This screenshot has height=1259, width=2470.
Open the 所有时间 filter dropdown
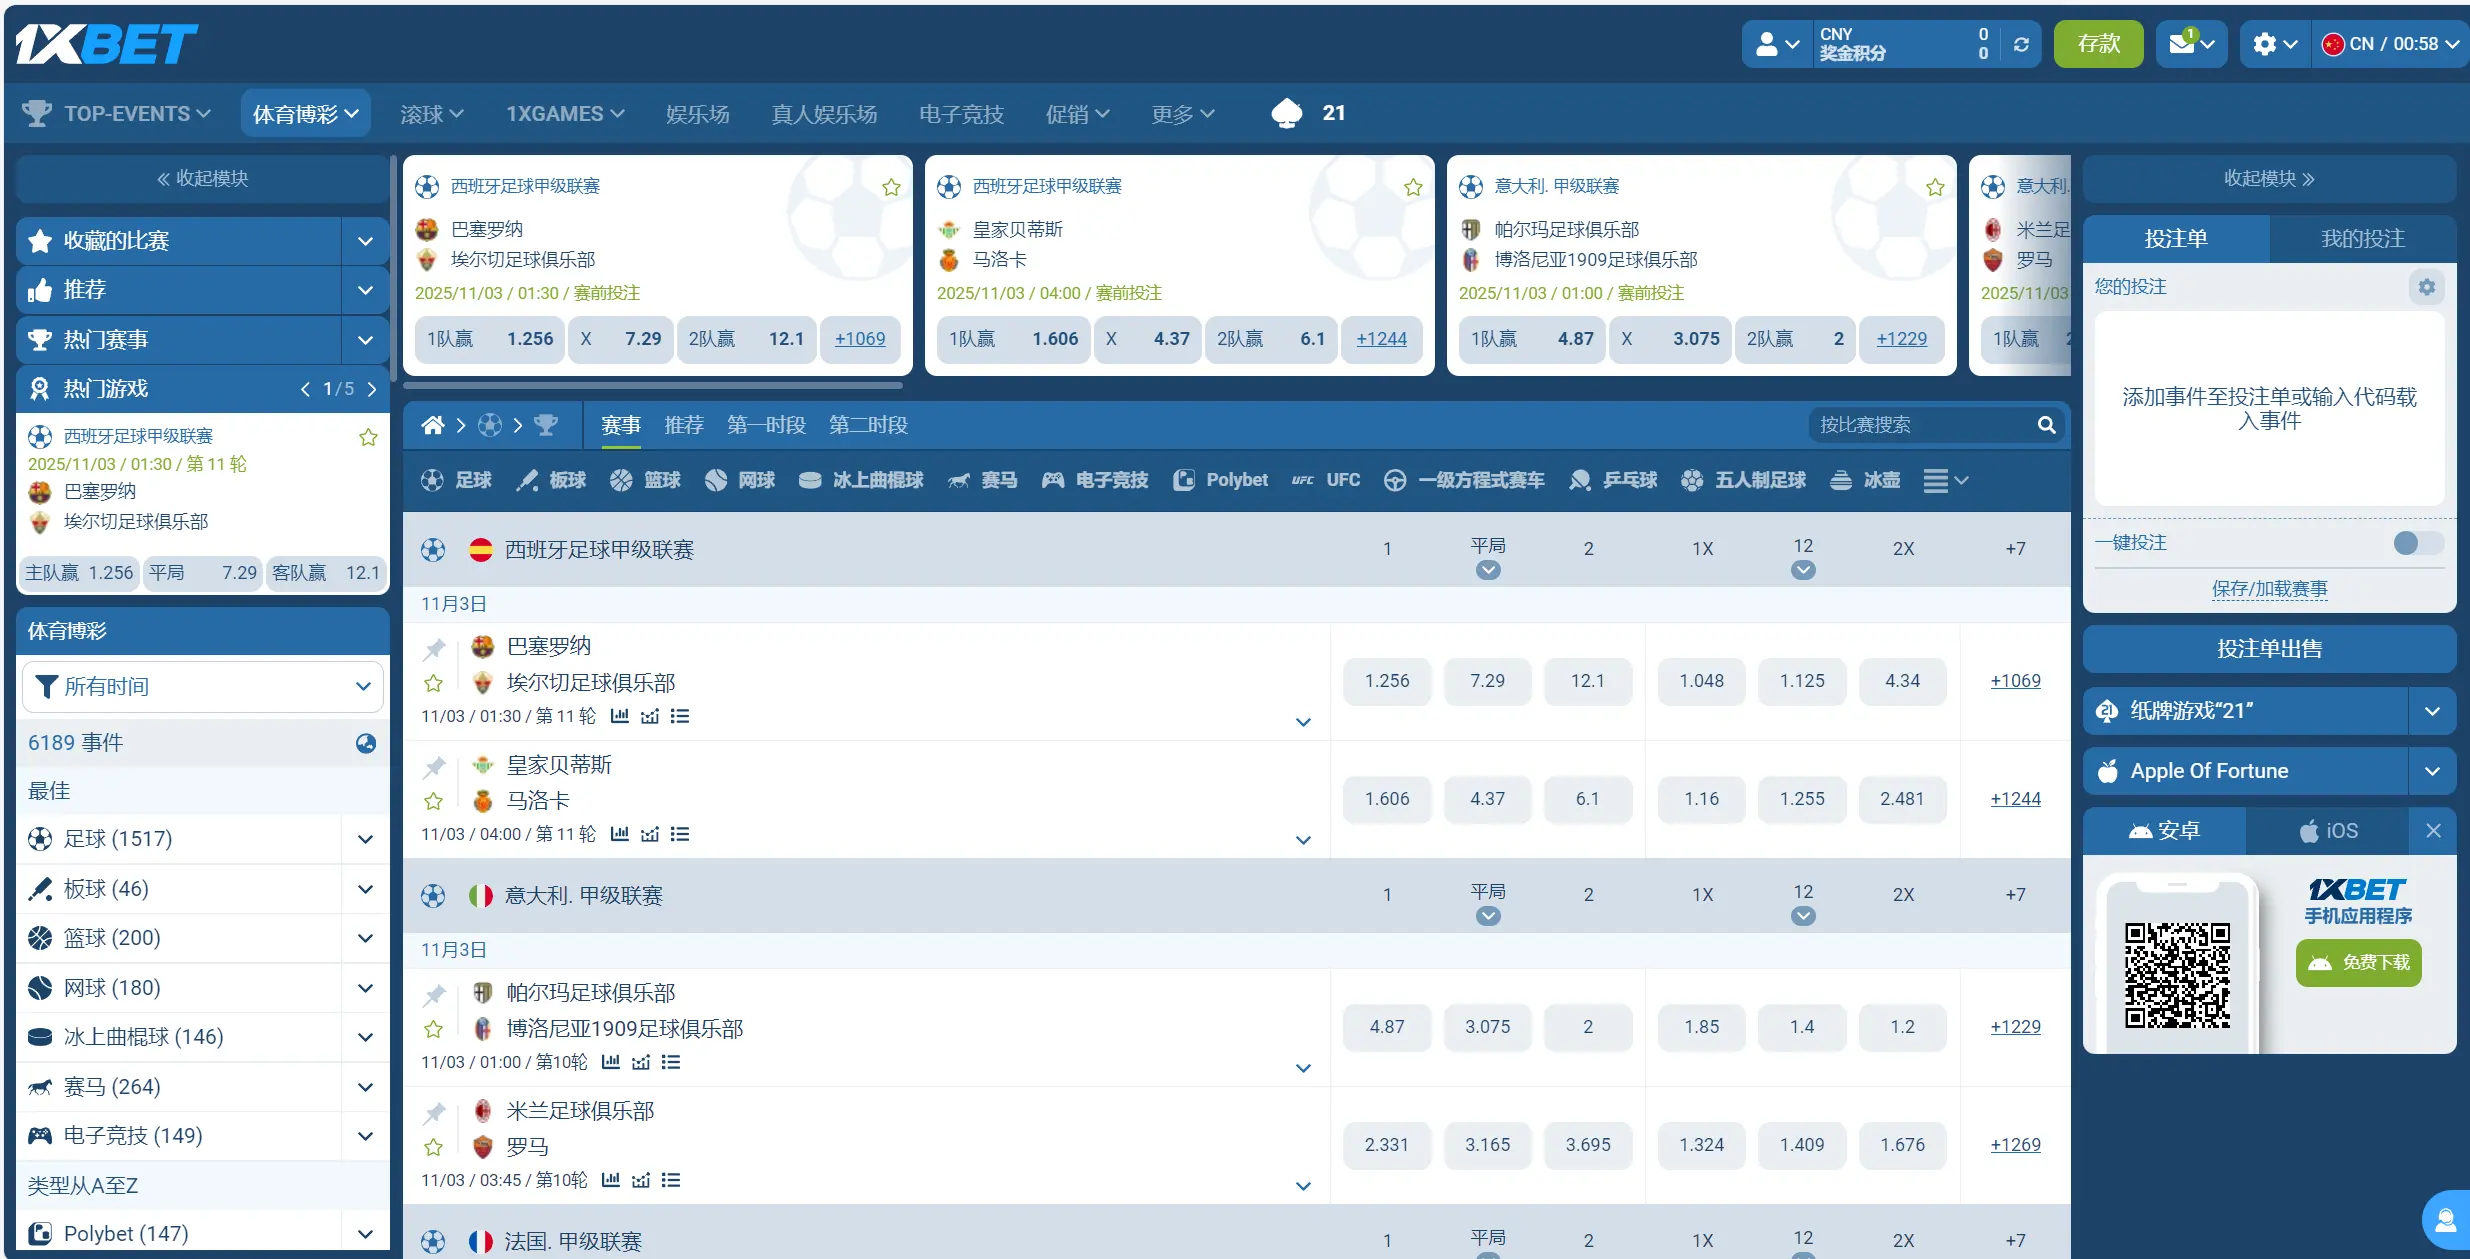(x=203, y=687)
